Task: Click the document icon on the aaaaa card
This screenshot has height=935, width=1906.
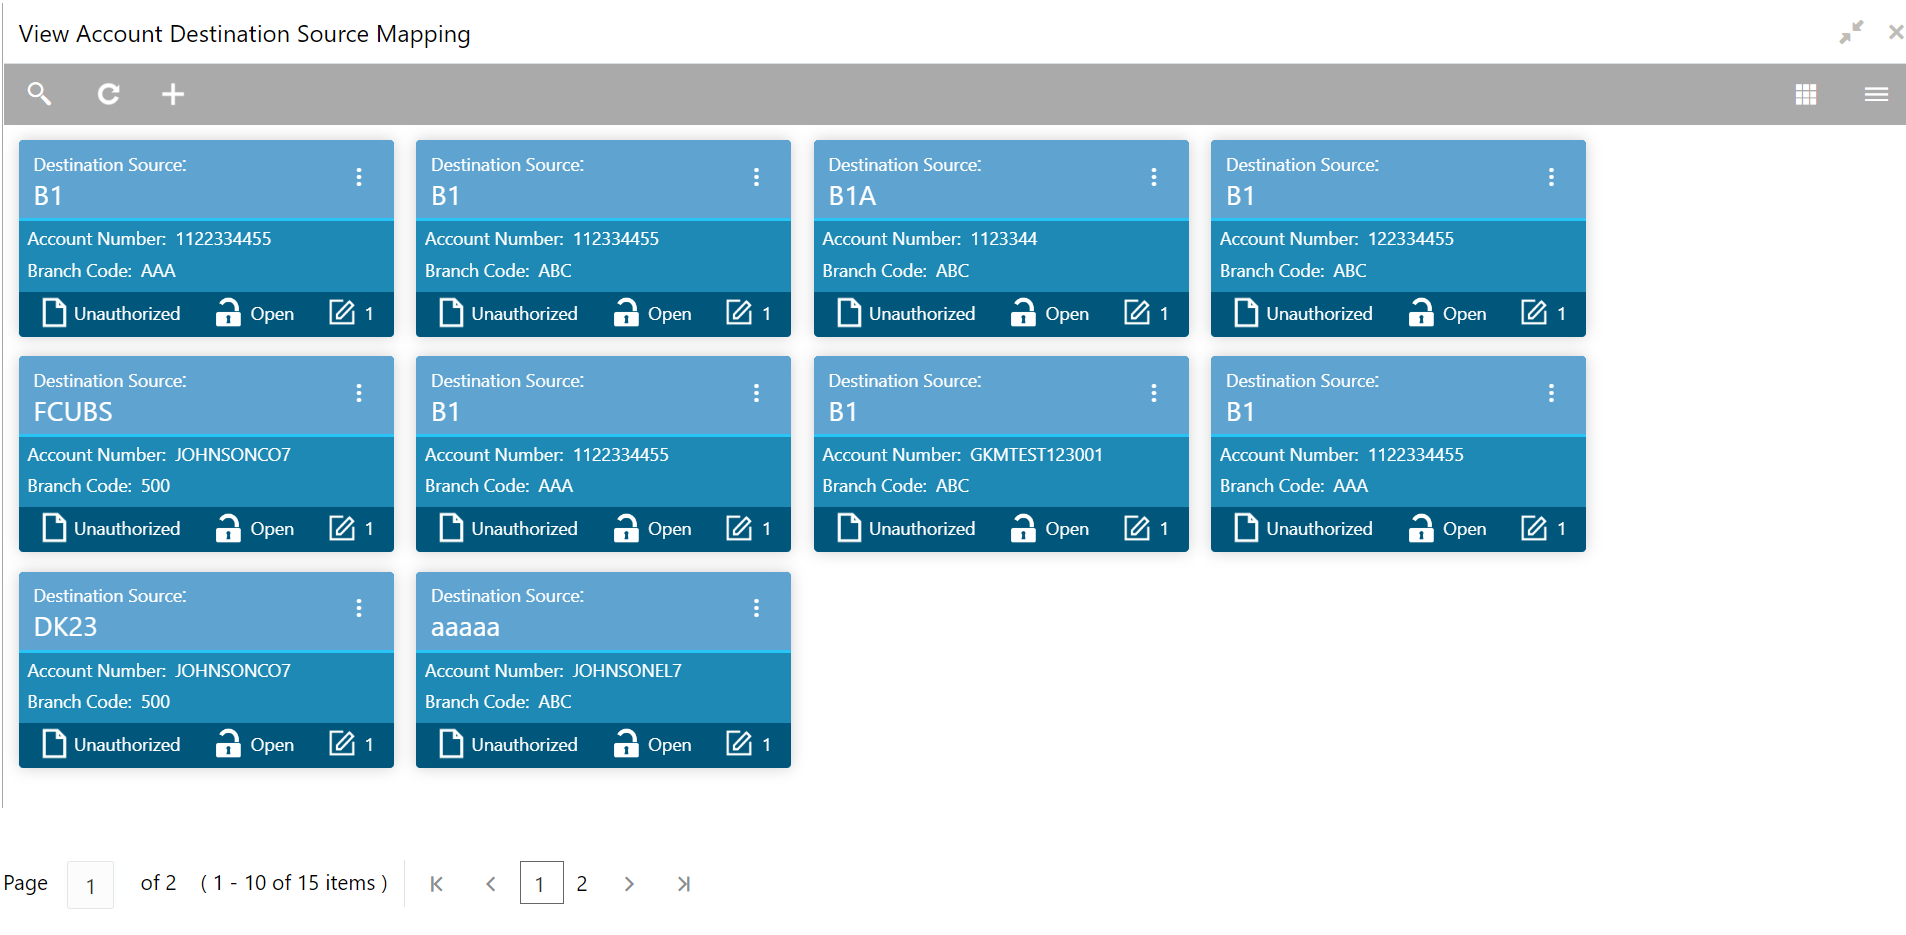Action: [451, 744]
